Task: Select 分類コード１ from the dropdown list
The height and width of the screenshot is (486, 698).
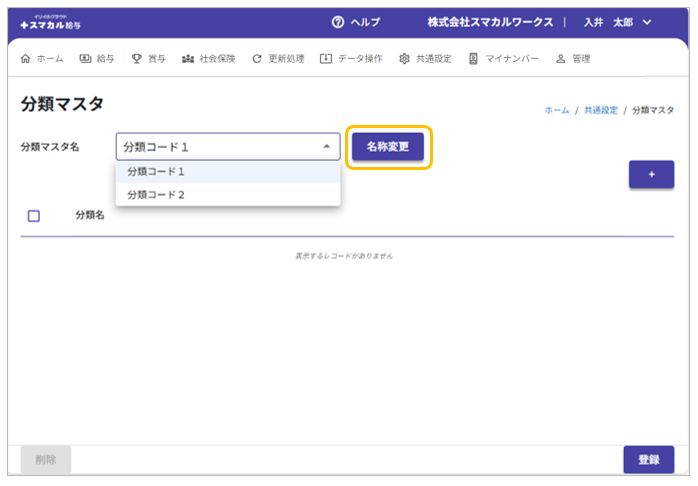Action: (156, 172)
